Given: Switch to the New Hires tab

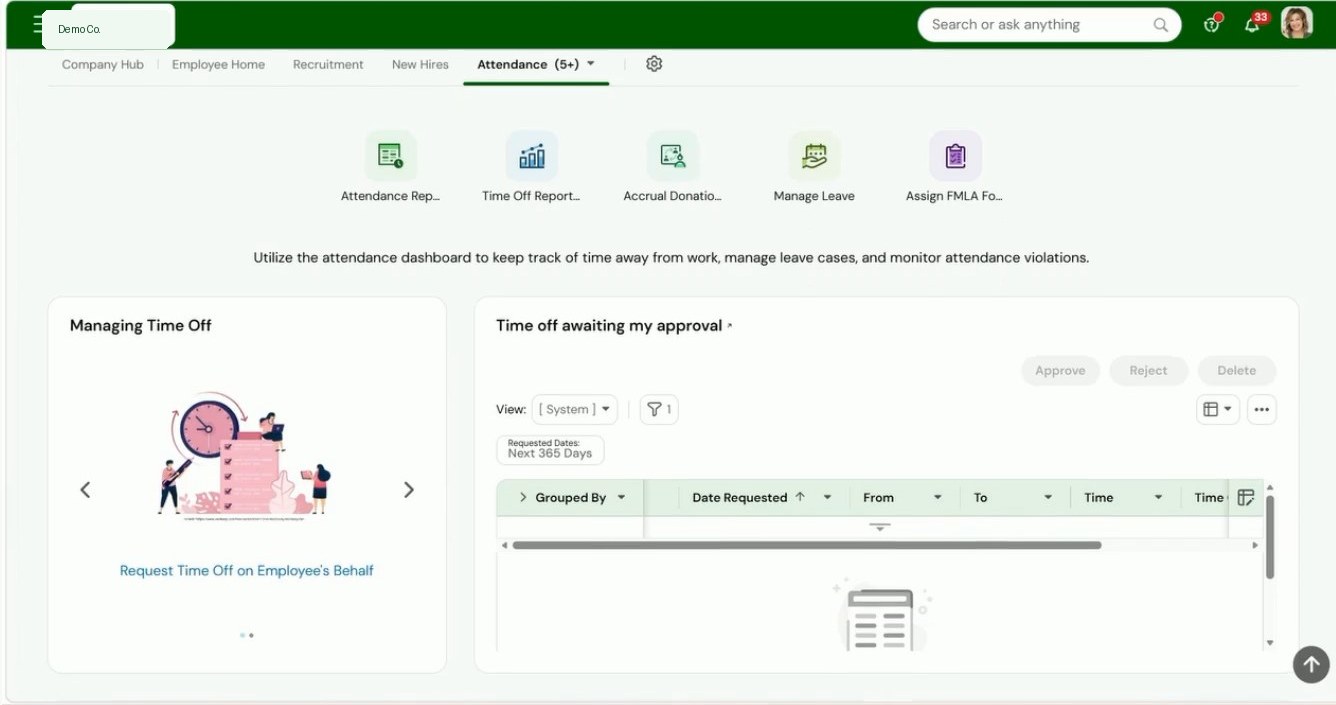Looking at the screenshot, I should click(420, 64).
